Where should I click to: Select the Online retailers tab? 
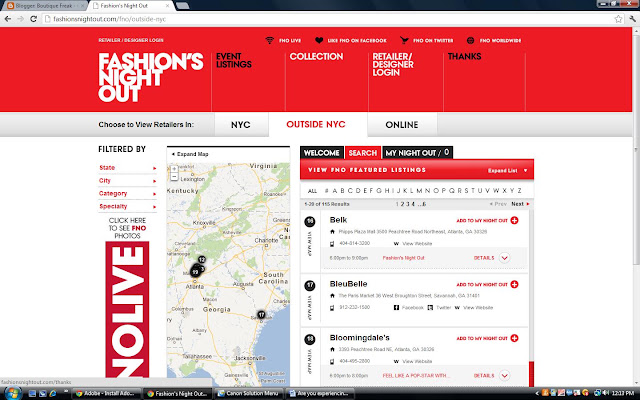402,124
